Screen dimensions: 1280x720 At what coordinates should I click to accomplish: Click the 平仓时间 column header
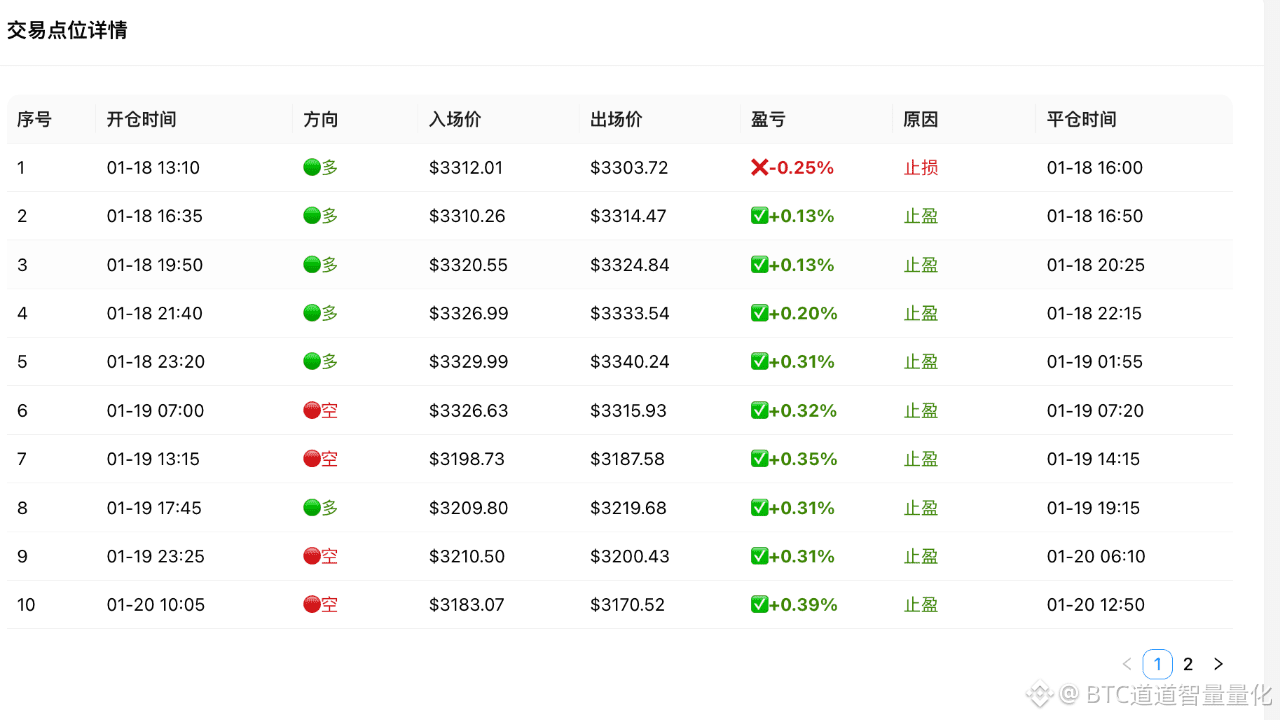[1081, 119]
